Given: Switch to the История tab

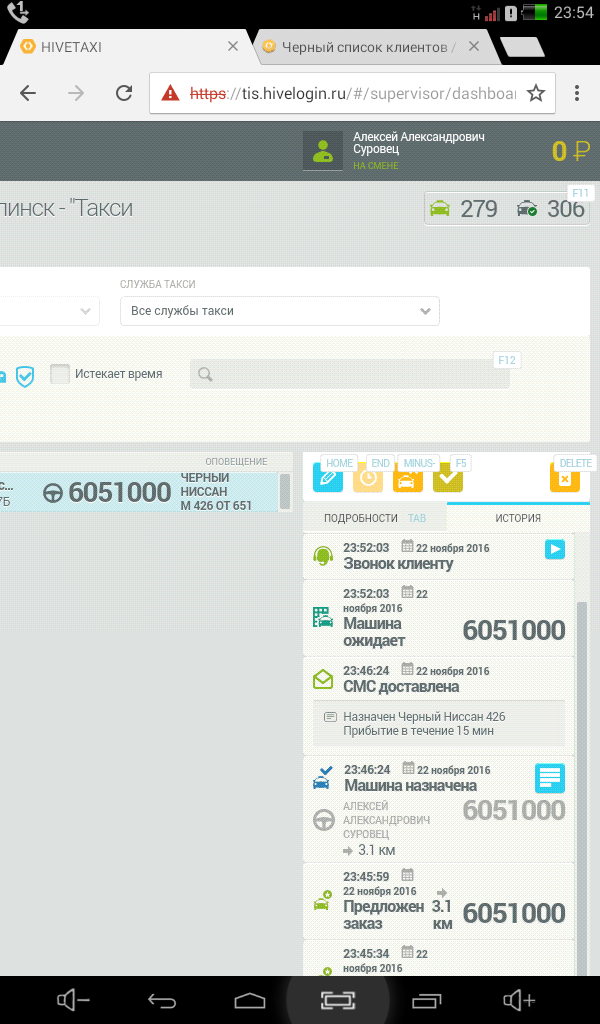Looking at the screenshot, I should tap(518, 518).
